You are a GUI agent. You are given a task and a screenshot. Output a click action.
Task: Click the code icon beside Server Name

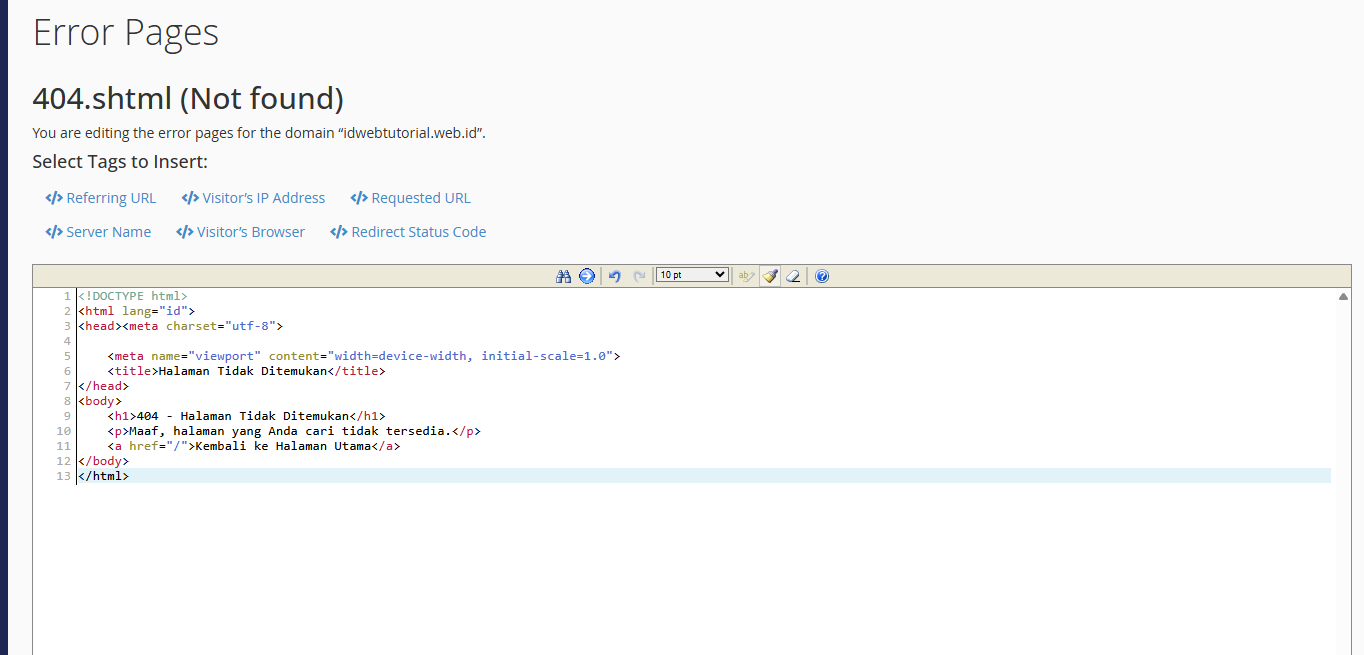(54, 232)
